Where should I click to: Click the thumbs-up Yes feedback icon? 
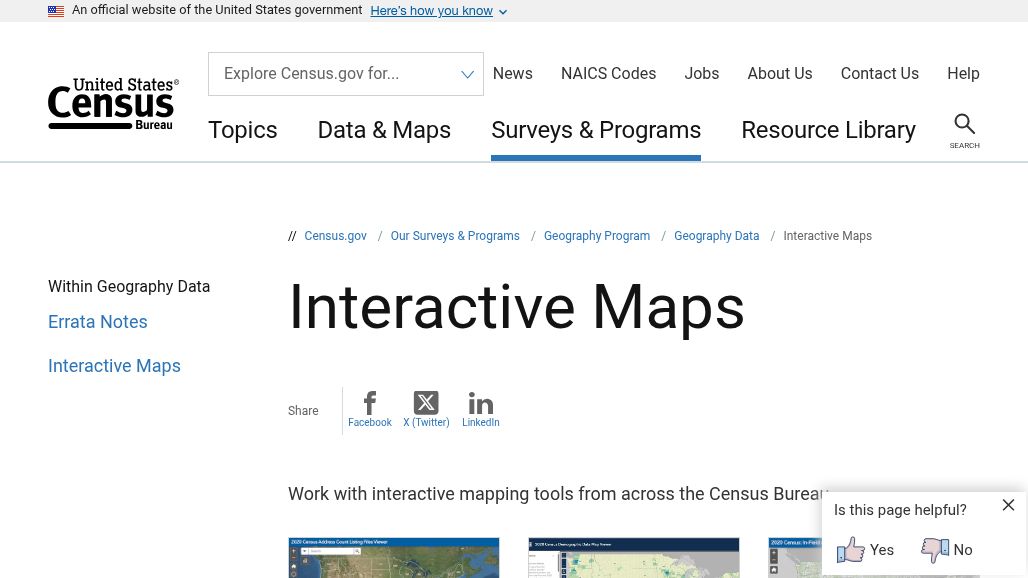pos(850,550)
